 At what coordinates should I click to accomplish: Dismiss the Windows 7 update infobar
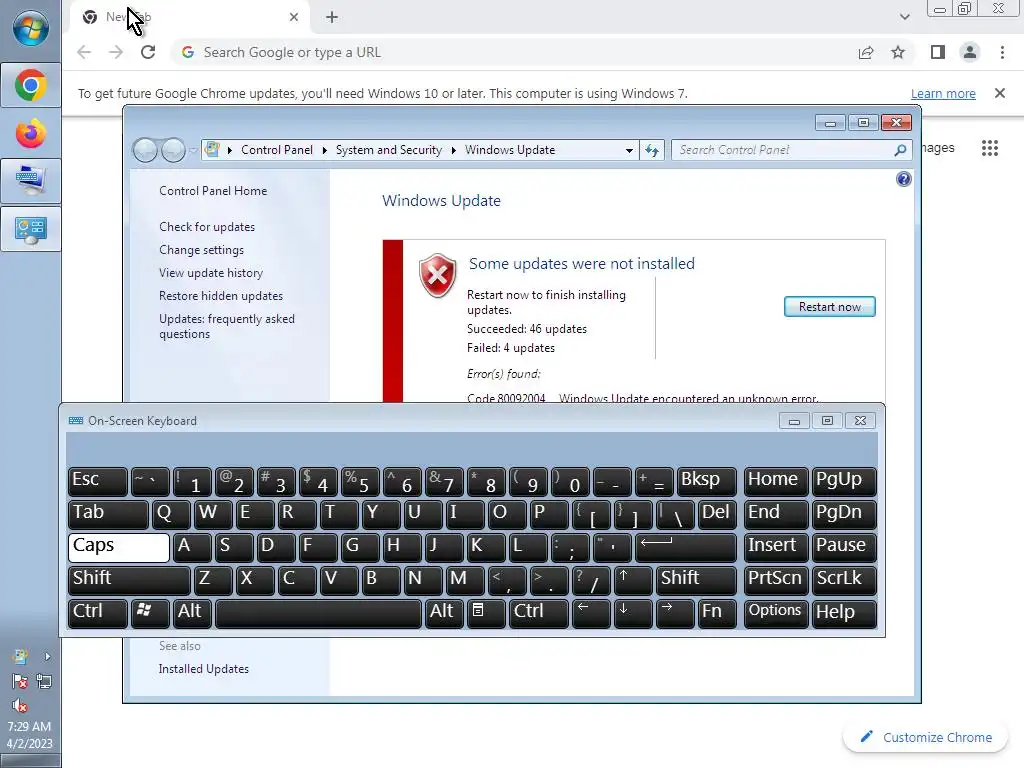click(1000, 93)
